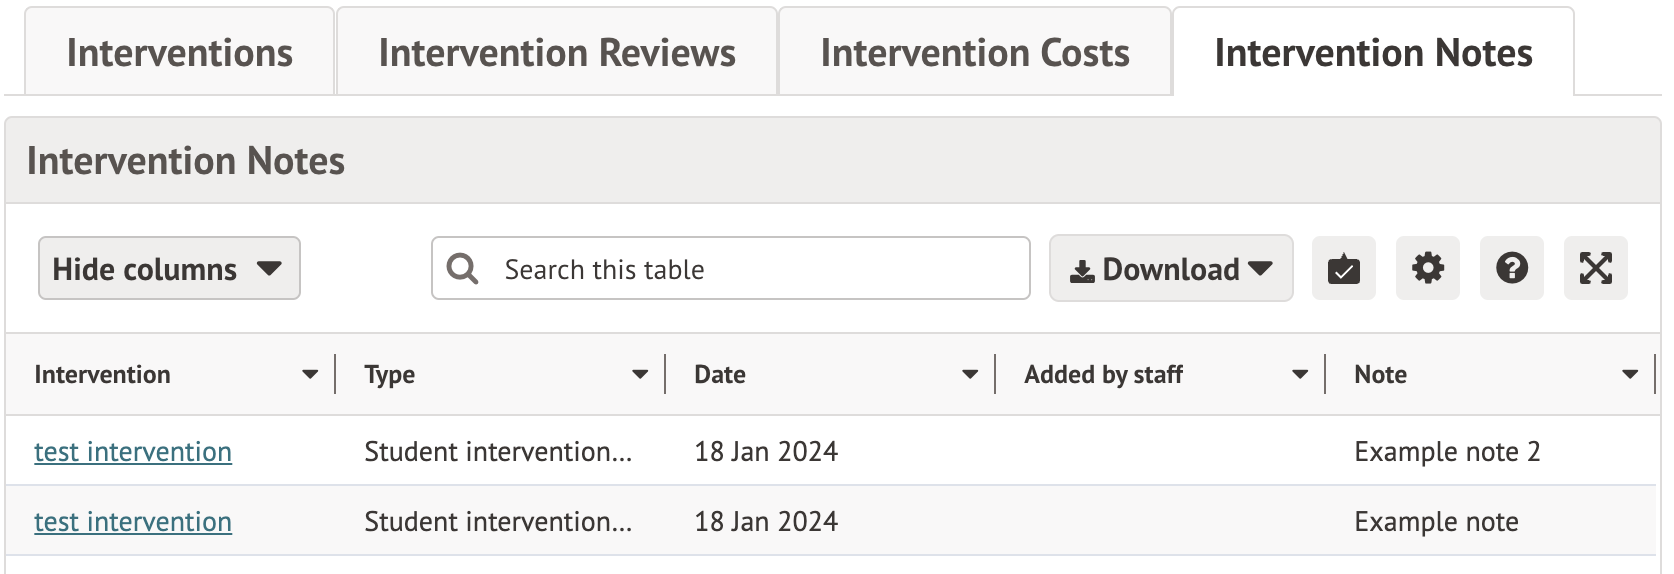This screenshot has width=1674, height=574.
Task: Open the Note column dropdown arrow
Action: tap(1630, 375)
